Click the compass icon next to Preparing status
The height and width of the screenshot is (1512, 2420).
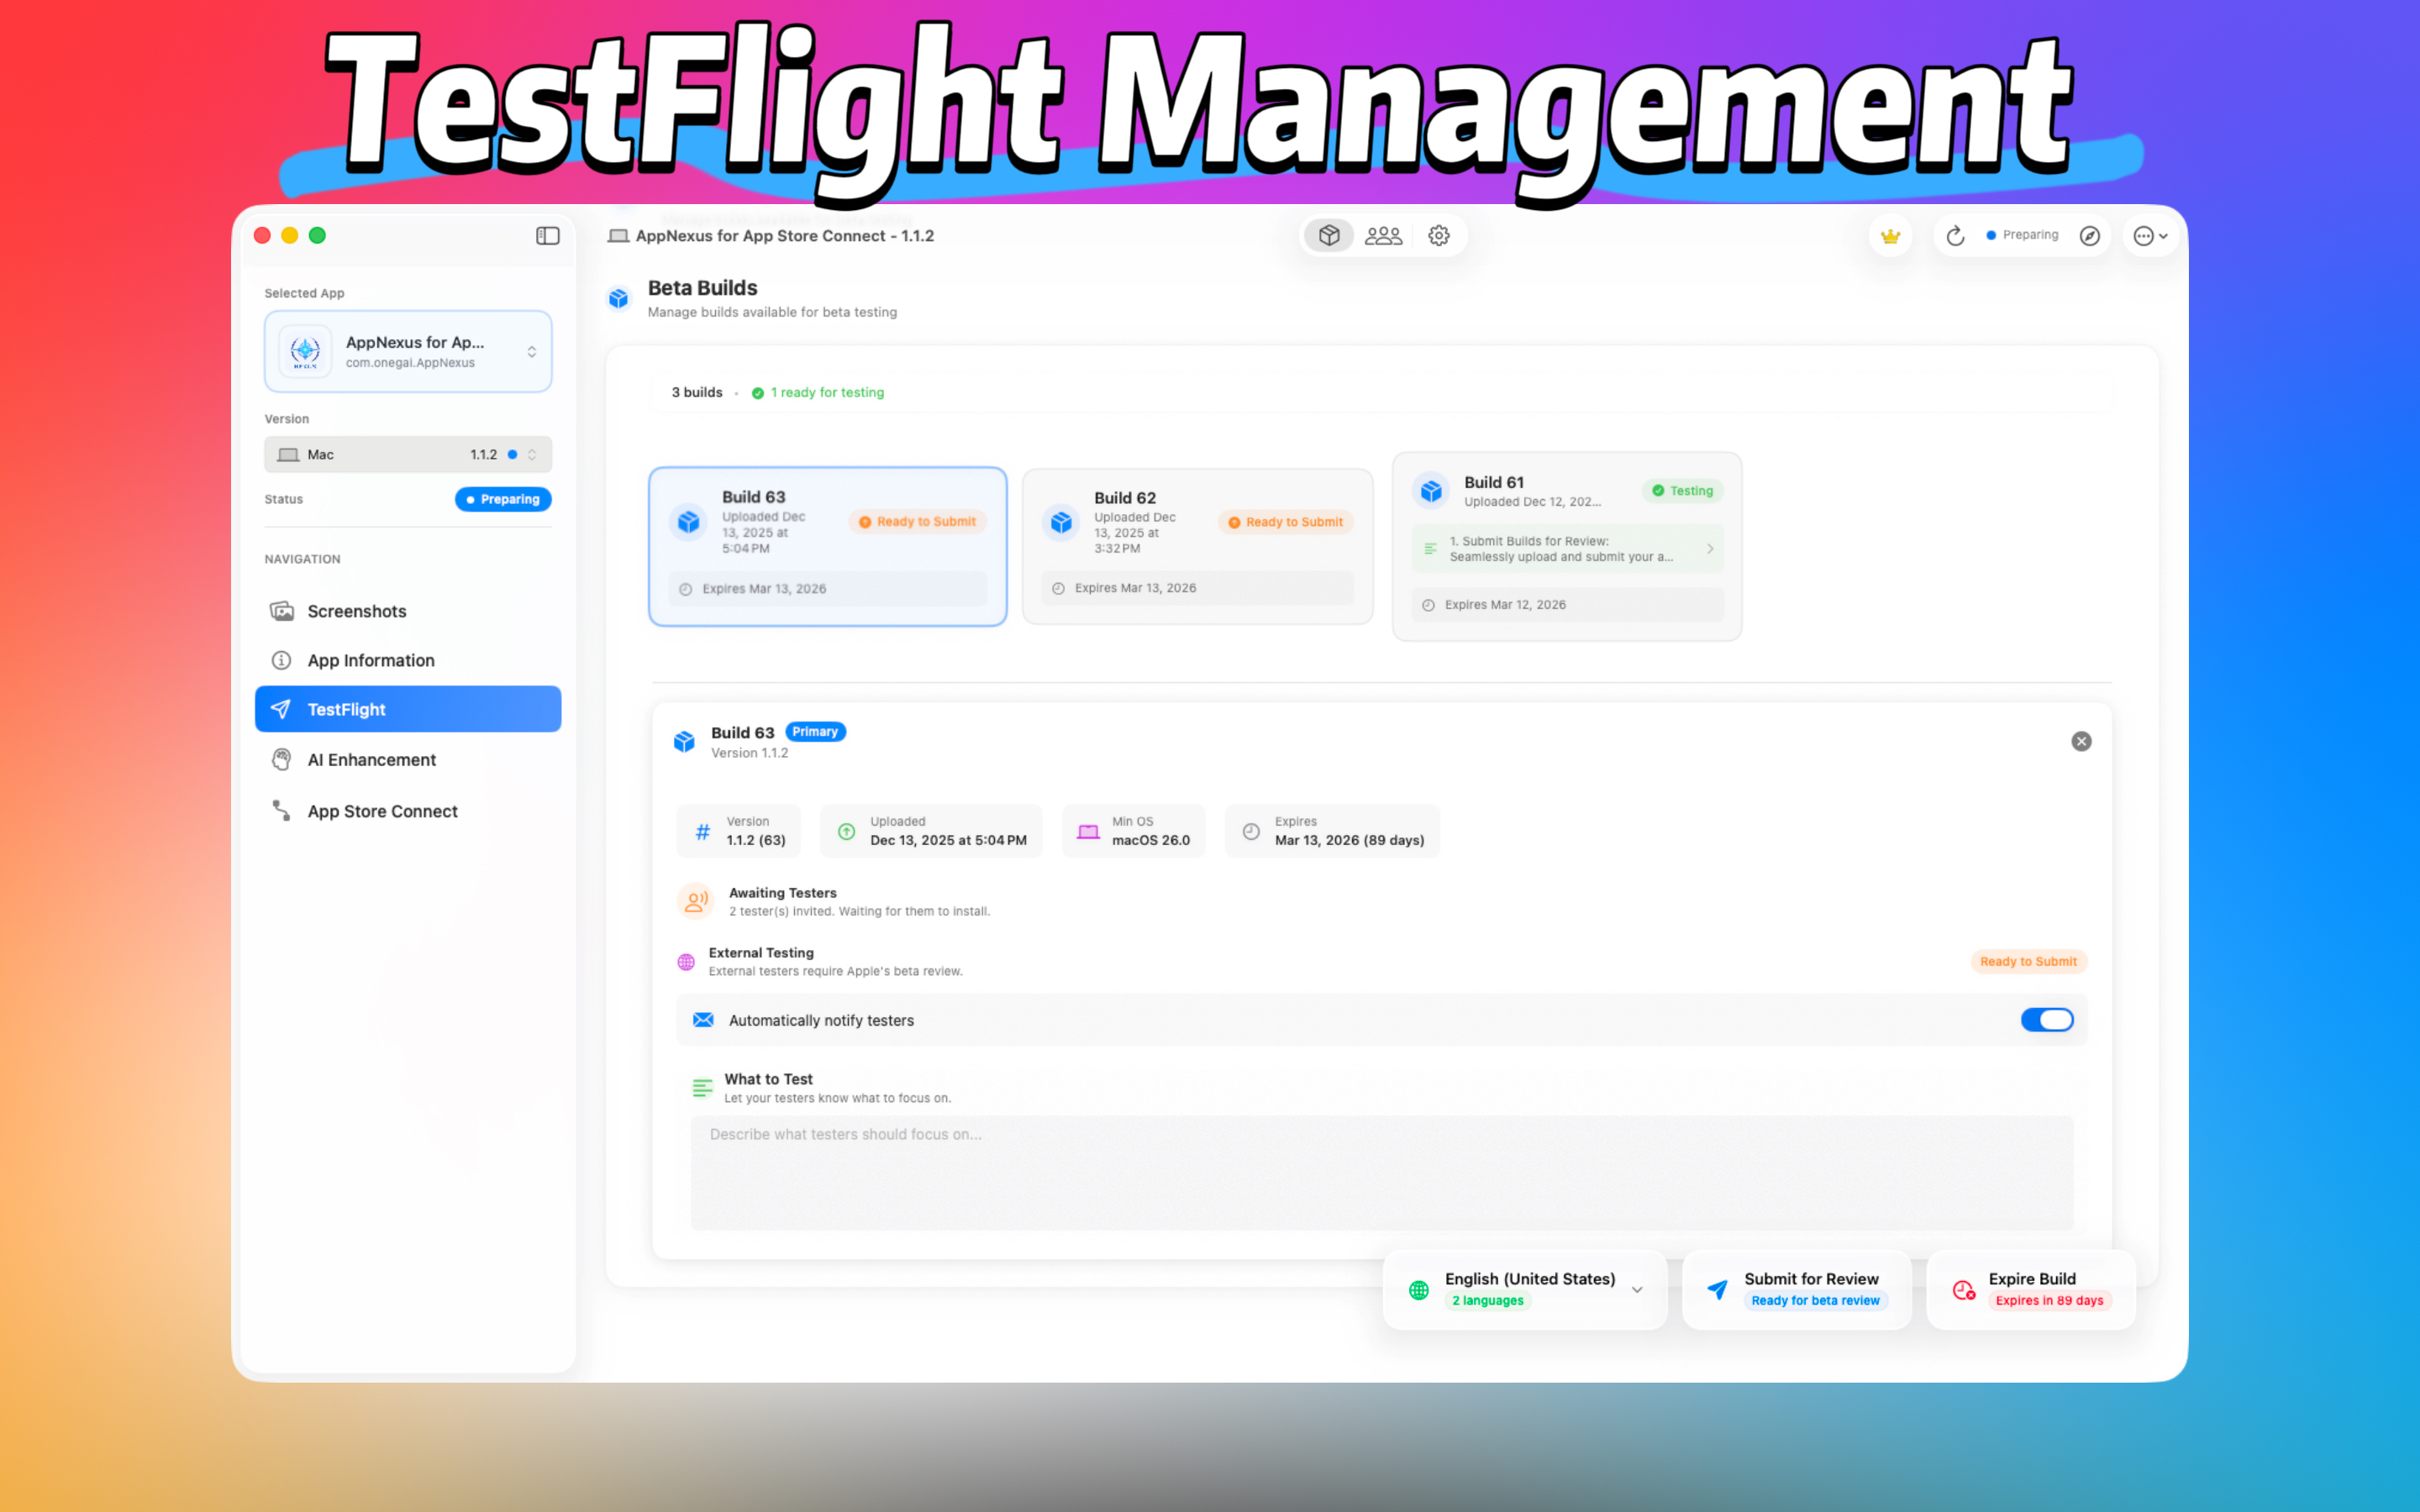tap(2090, 235)
